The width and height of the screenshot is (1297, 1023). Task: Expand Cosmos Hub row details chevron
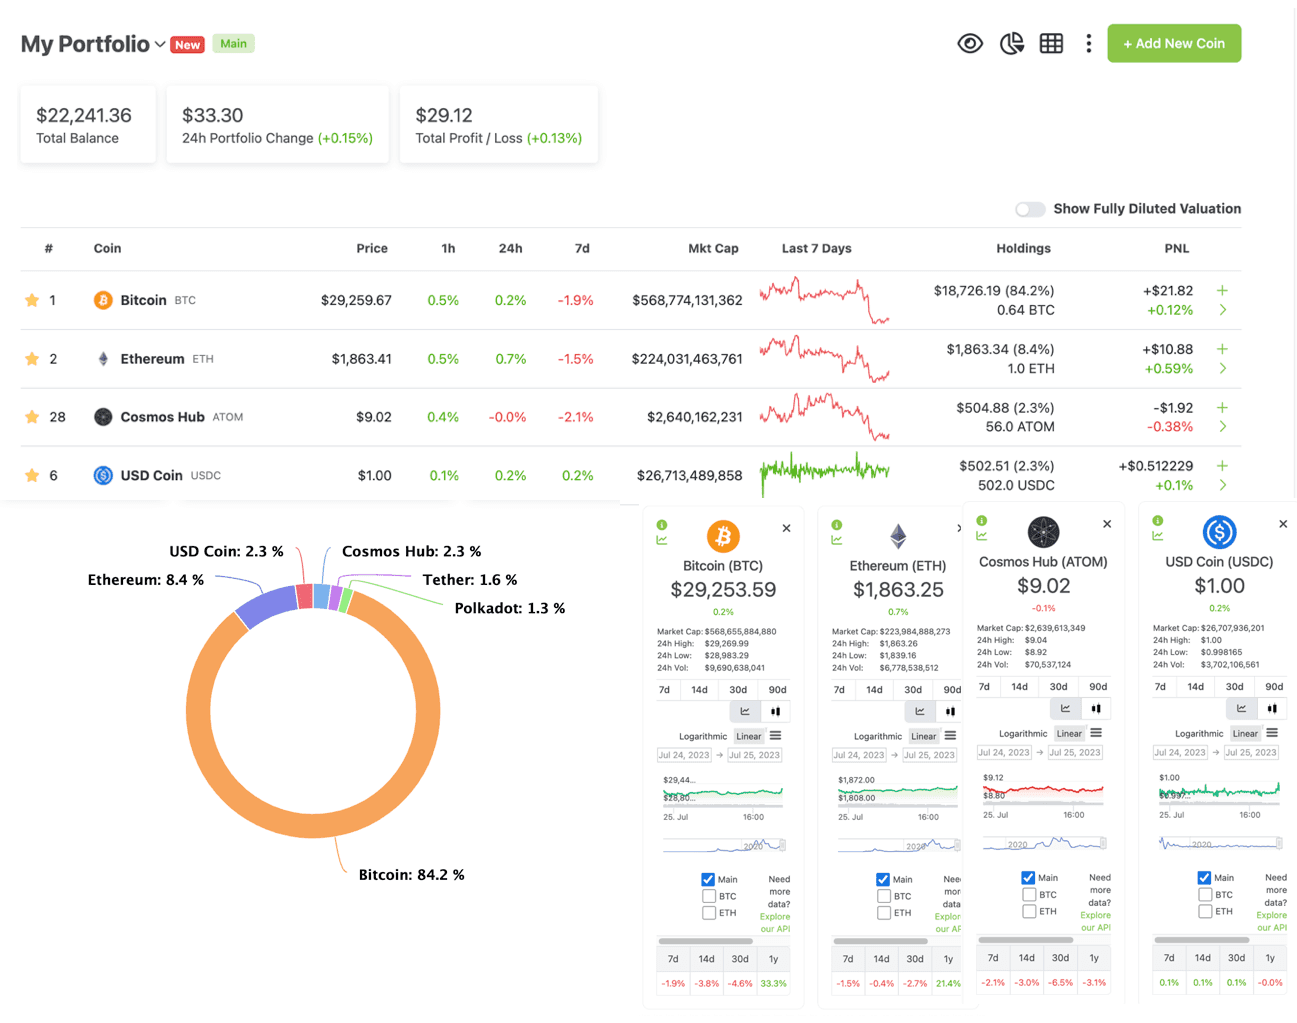1222,427
